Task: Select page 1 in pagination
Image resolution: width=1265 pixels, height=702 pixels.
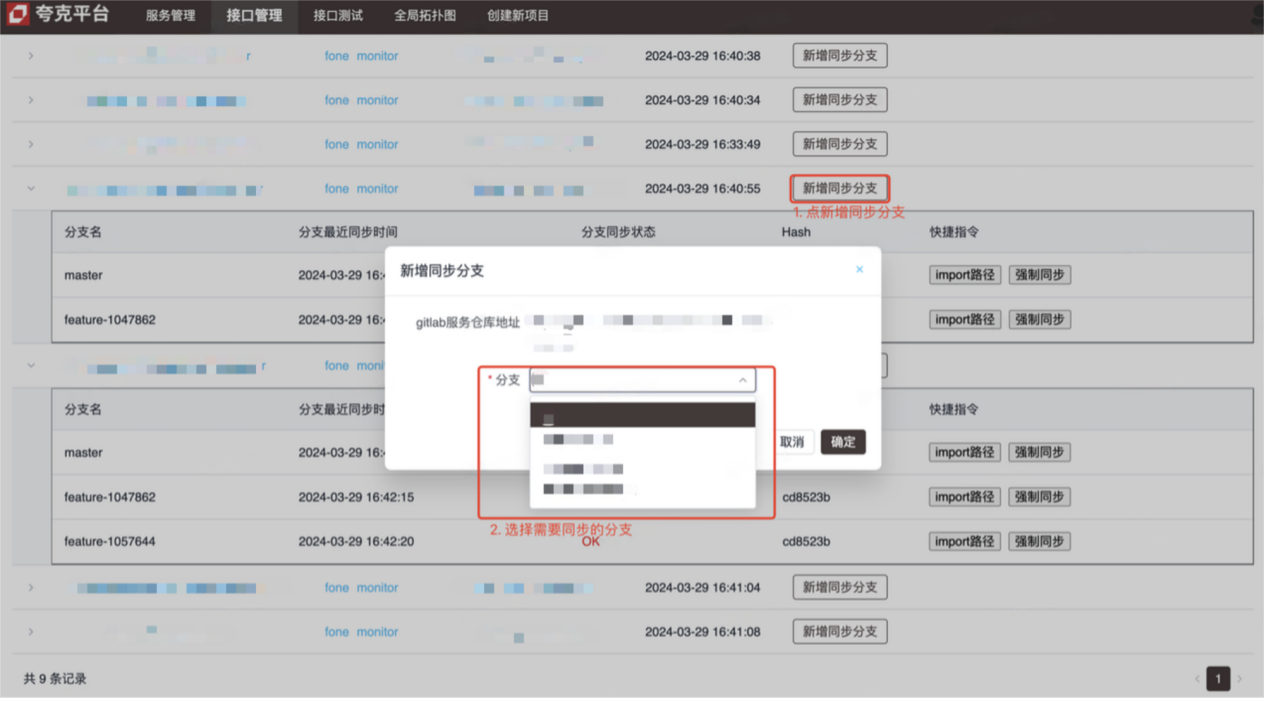Action: point(1218,678)
